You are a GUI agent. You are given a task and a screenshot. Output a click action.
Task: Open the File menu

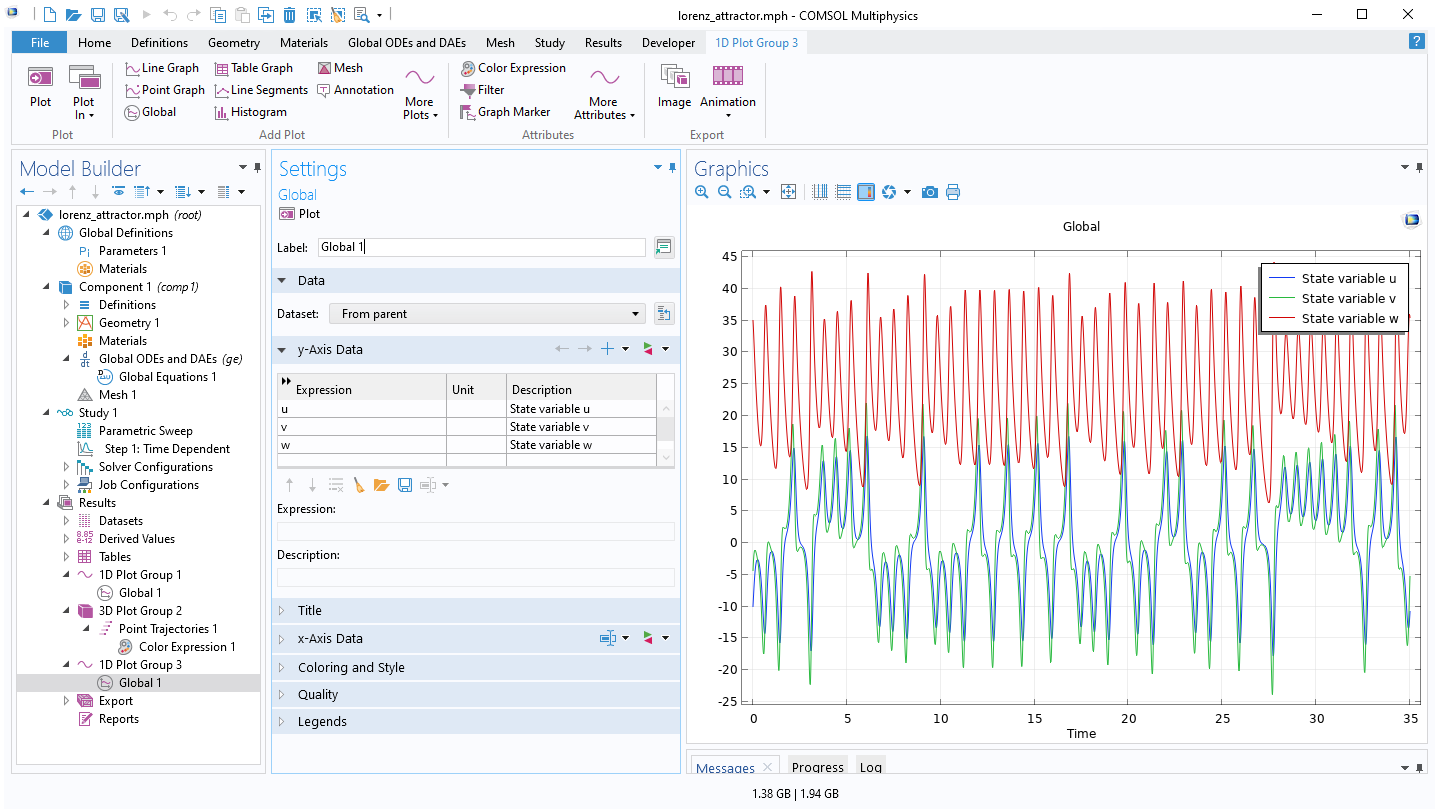tap(40, 43)
